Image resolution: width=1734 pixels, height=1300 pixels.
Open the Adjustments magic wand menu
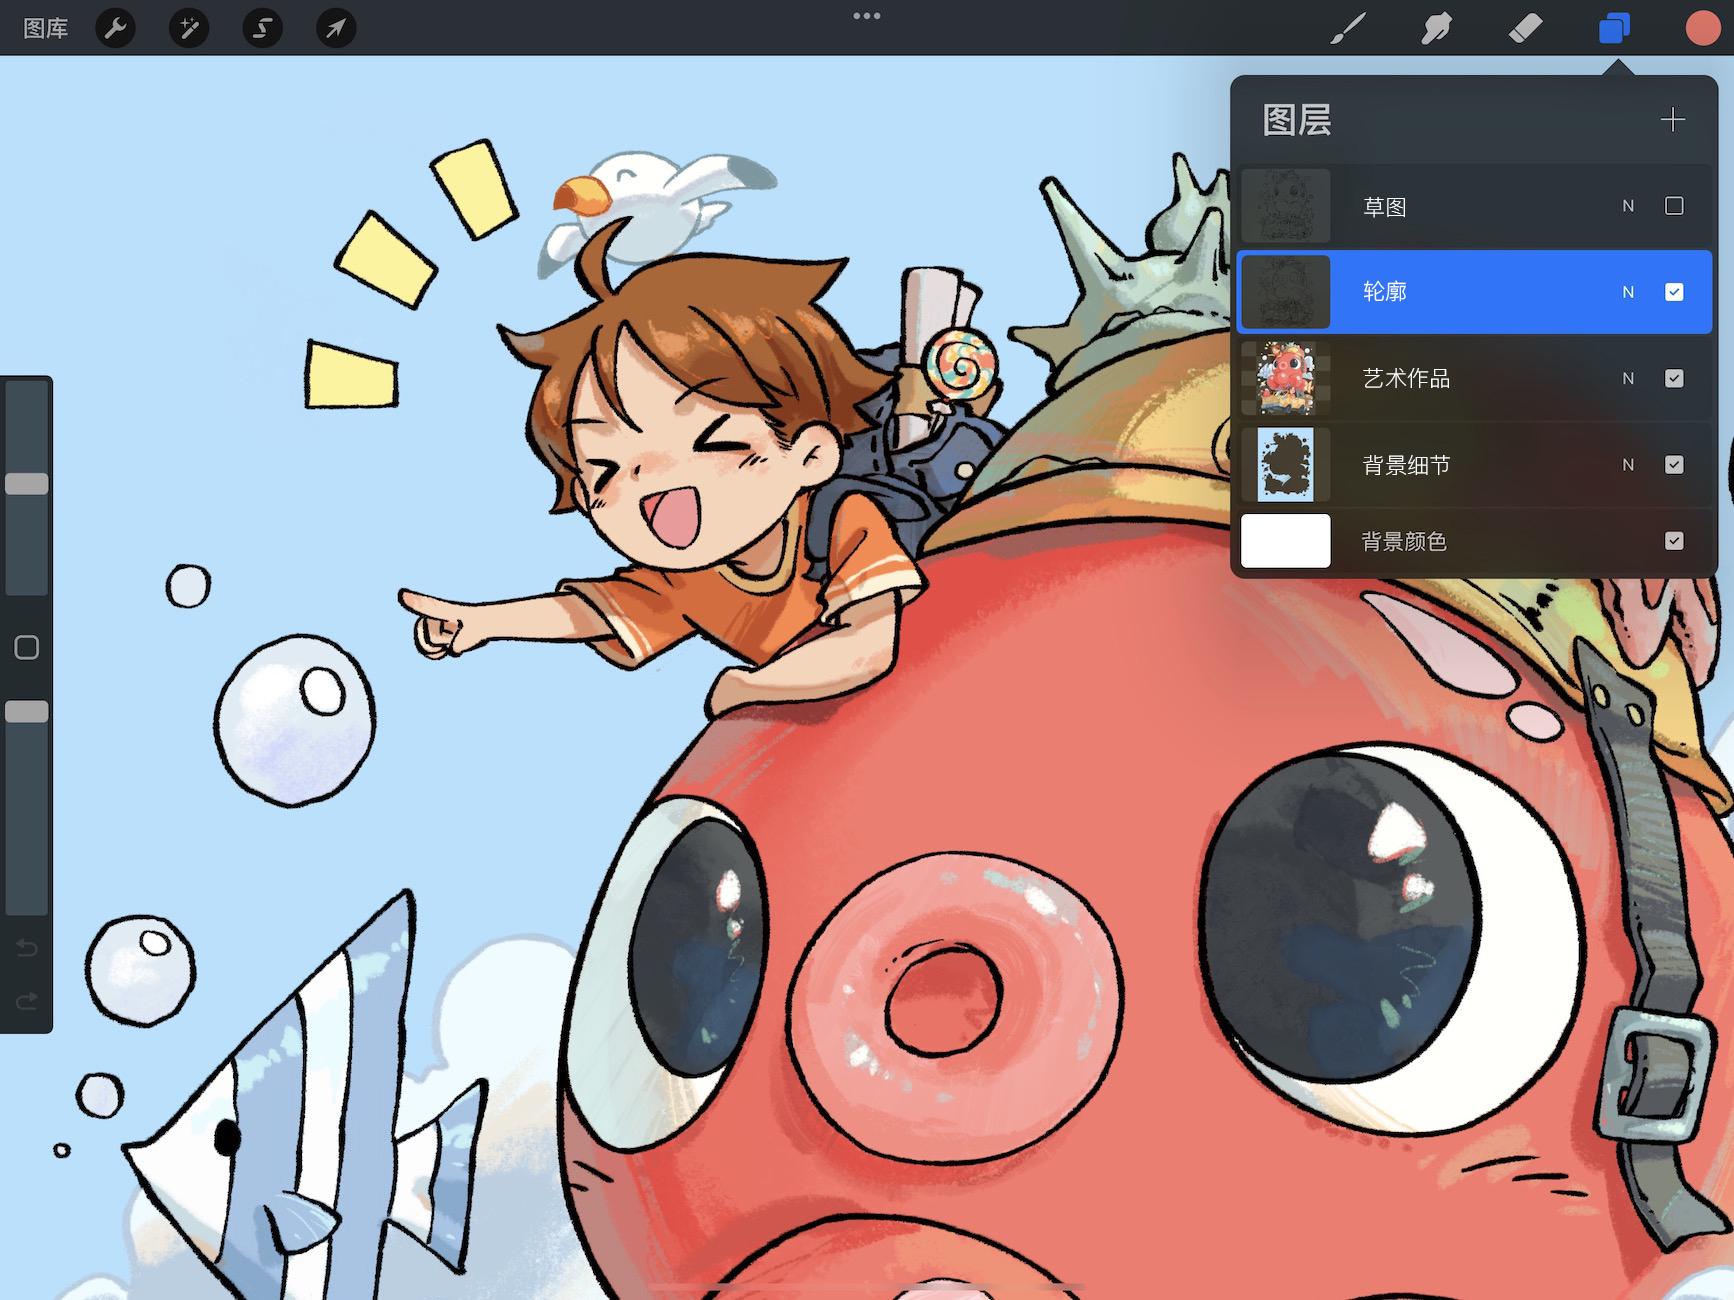[x=189, y=28]
